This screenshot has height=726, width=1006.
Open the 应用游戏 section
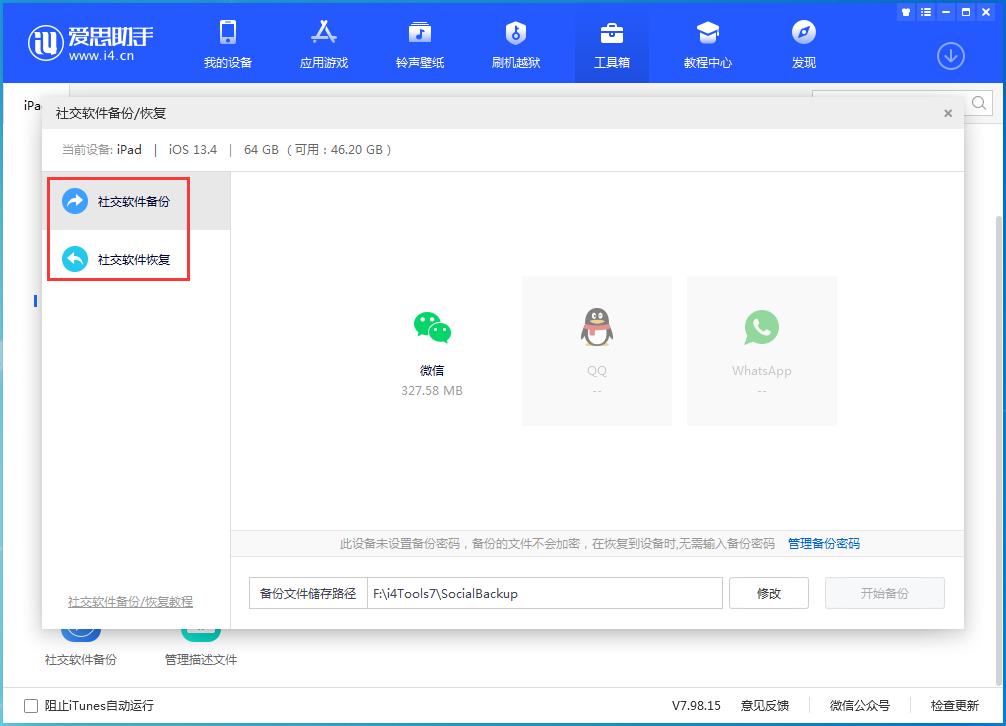tap(323, 44)
